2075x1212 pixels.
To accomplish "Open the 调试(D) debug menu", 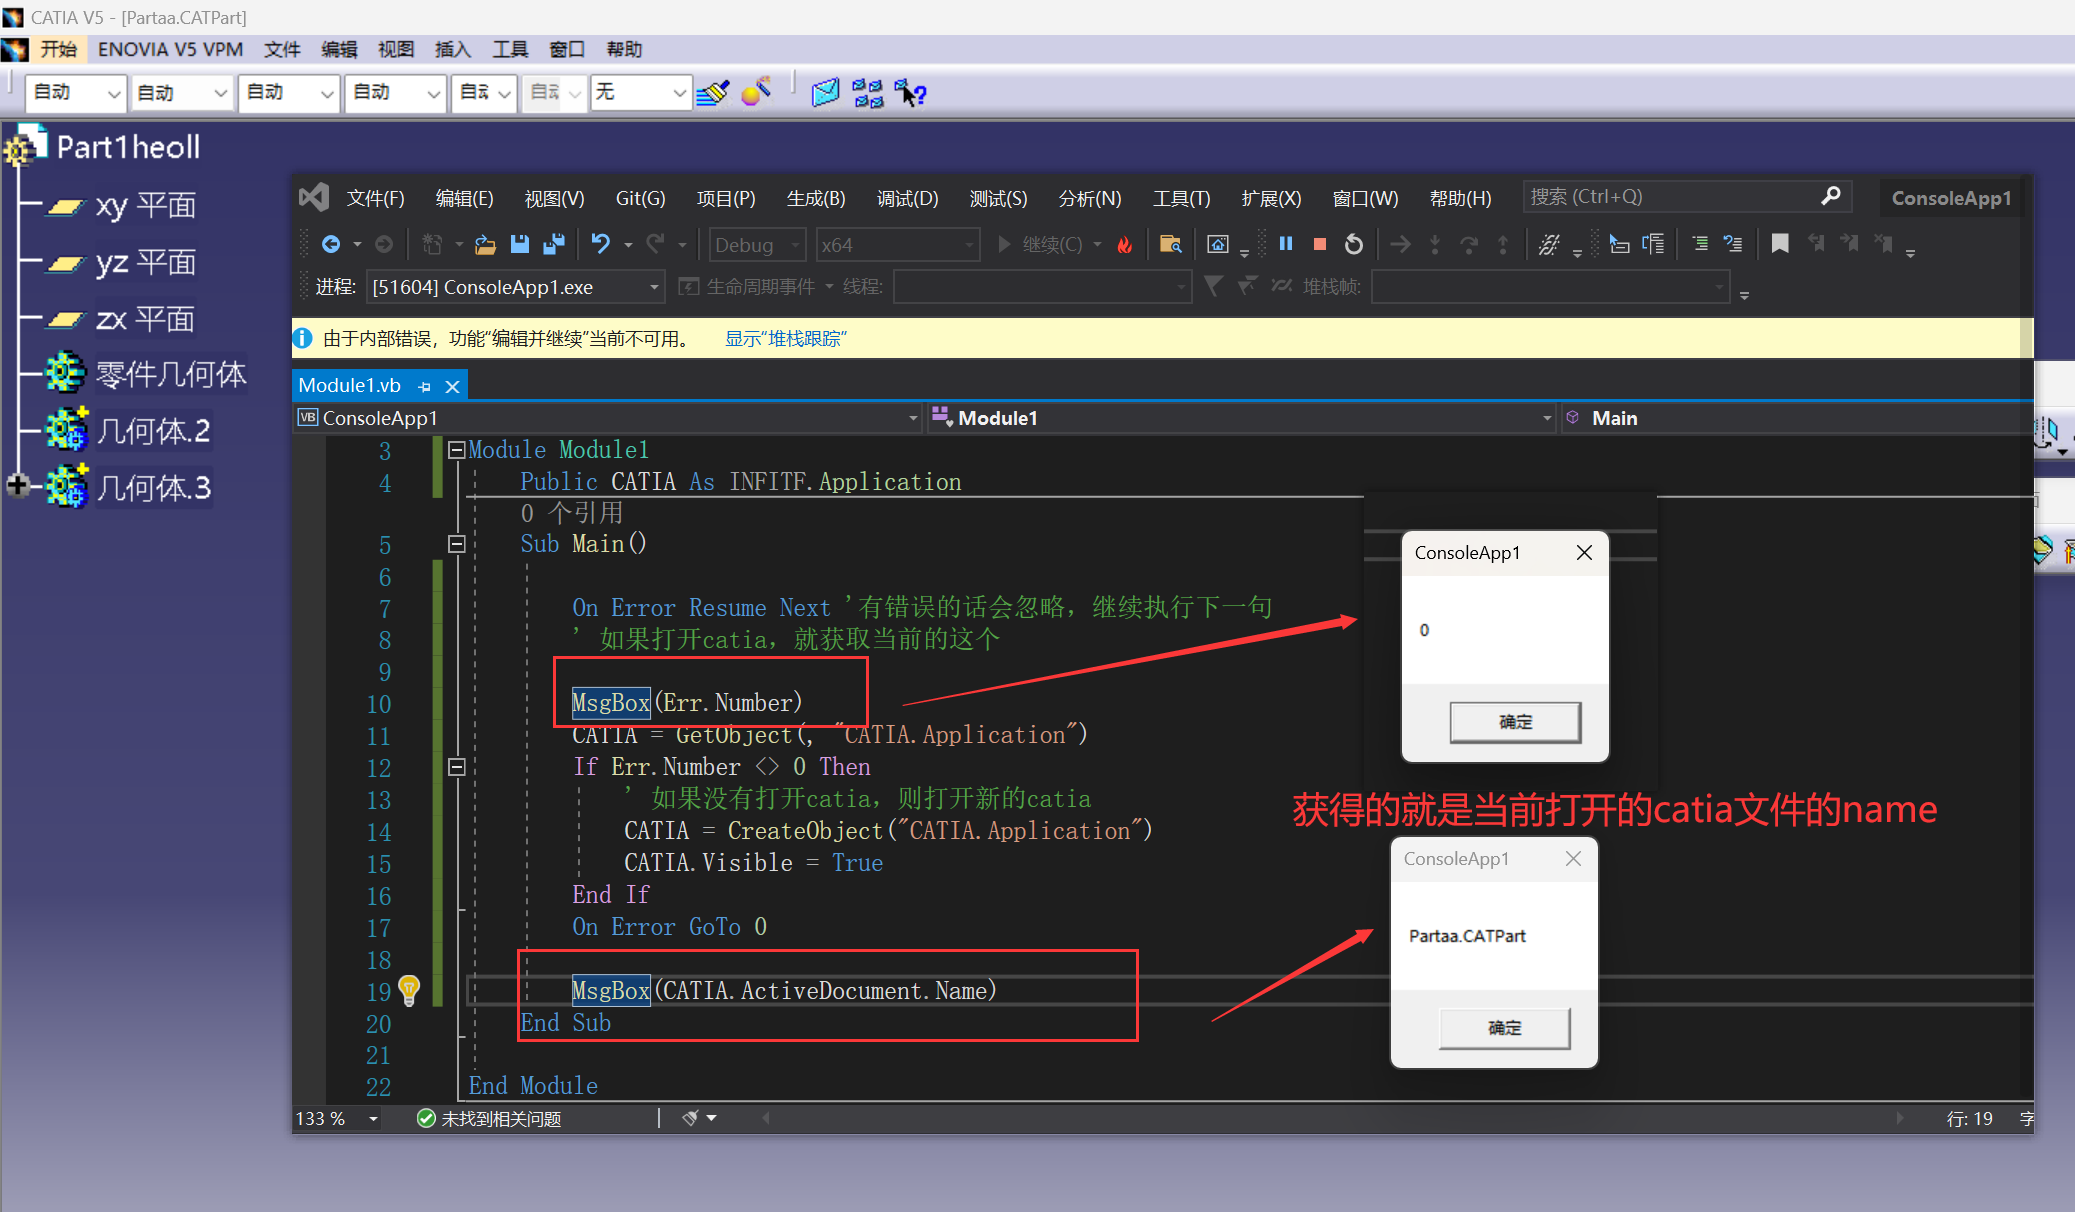I will pyautogui.click(x=907, y=198).
